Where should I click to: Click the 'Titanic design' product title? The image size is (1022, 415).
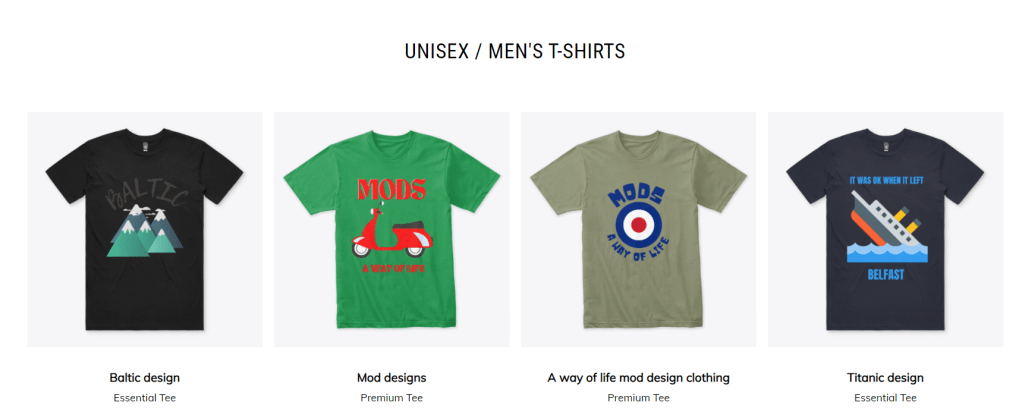[885, 378]
